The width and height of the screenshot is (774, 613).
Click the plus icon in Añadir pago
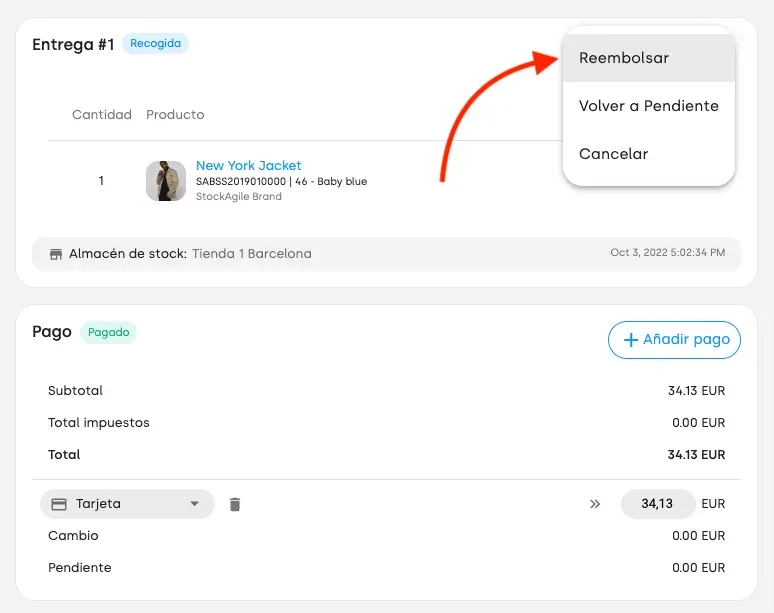(631, 340)
